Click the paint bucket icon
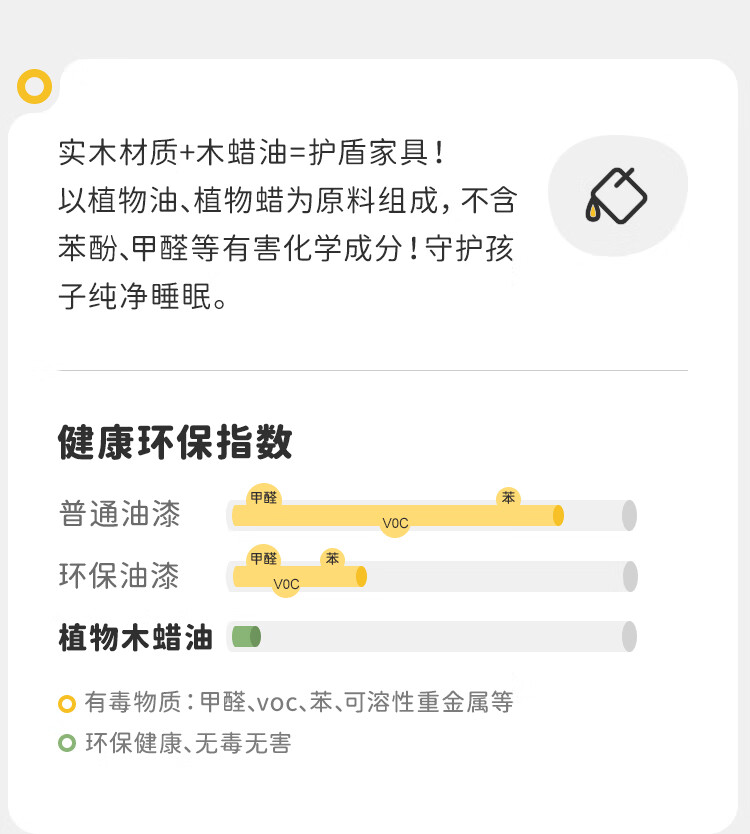 click(616, 195)
